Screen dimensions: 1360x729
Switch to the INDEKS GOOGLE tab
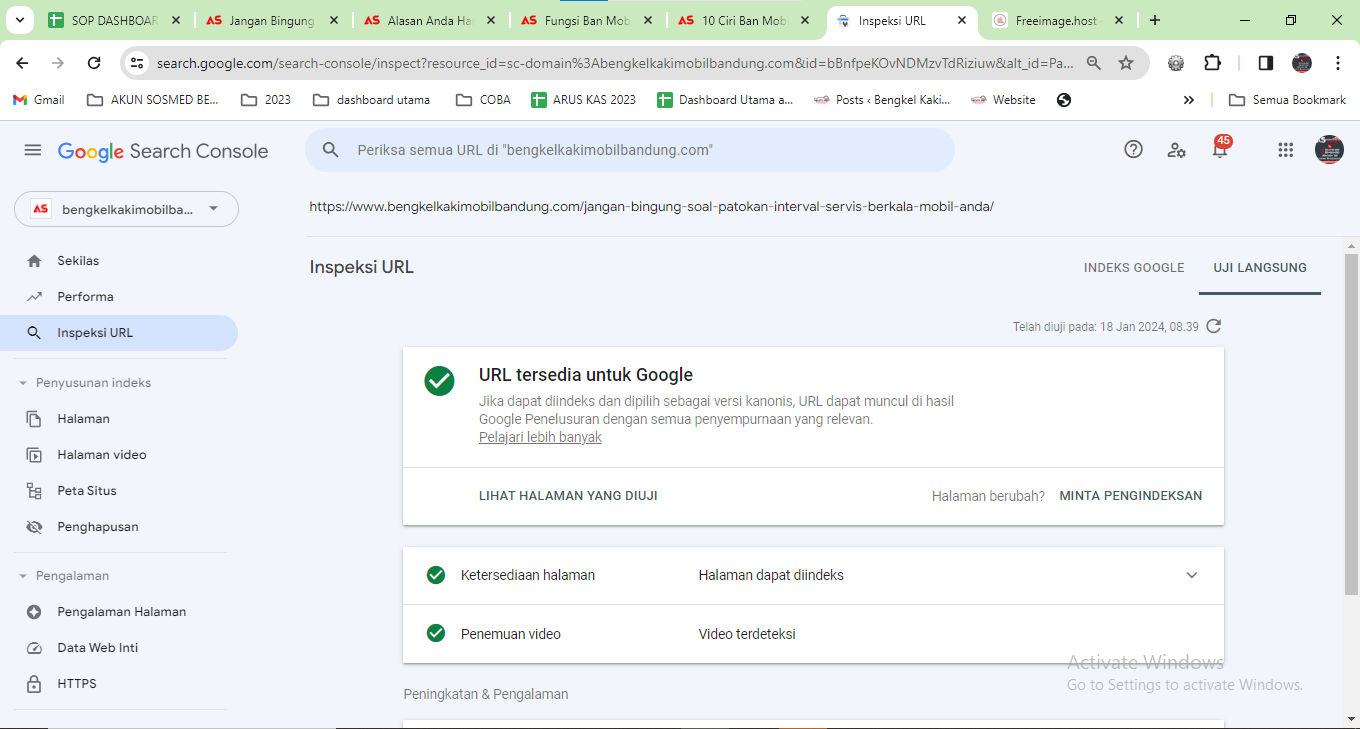[1133, 268]
